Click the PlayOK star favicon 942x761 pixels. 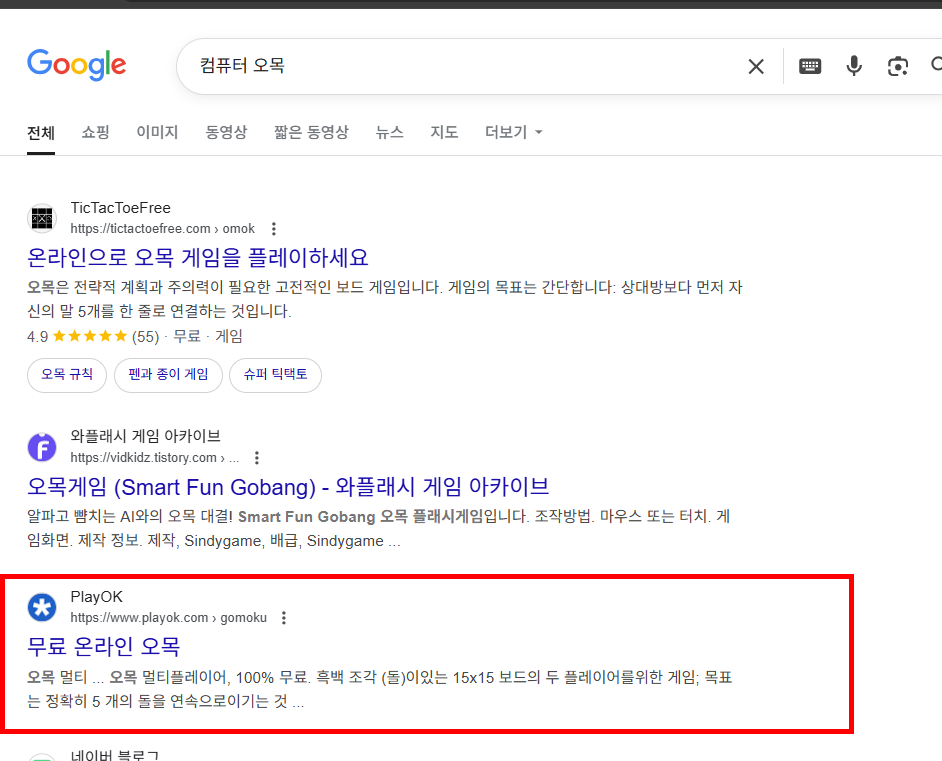(x=42, y=607)
